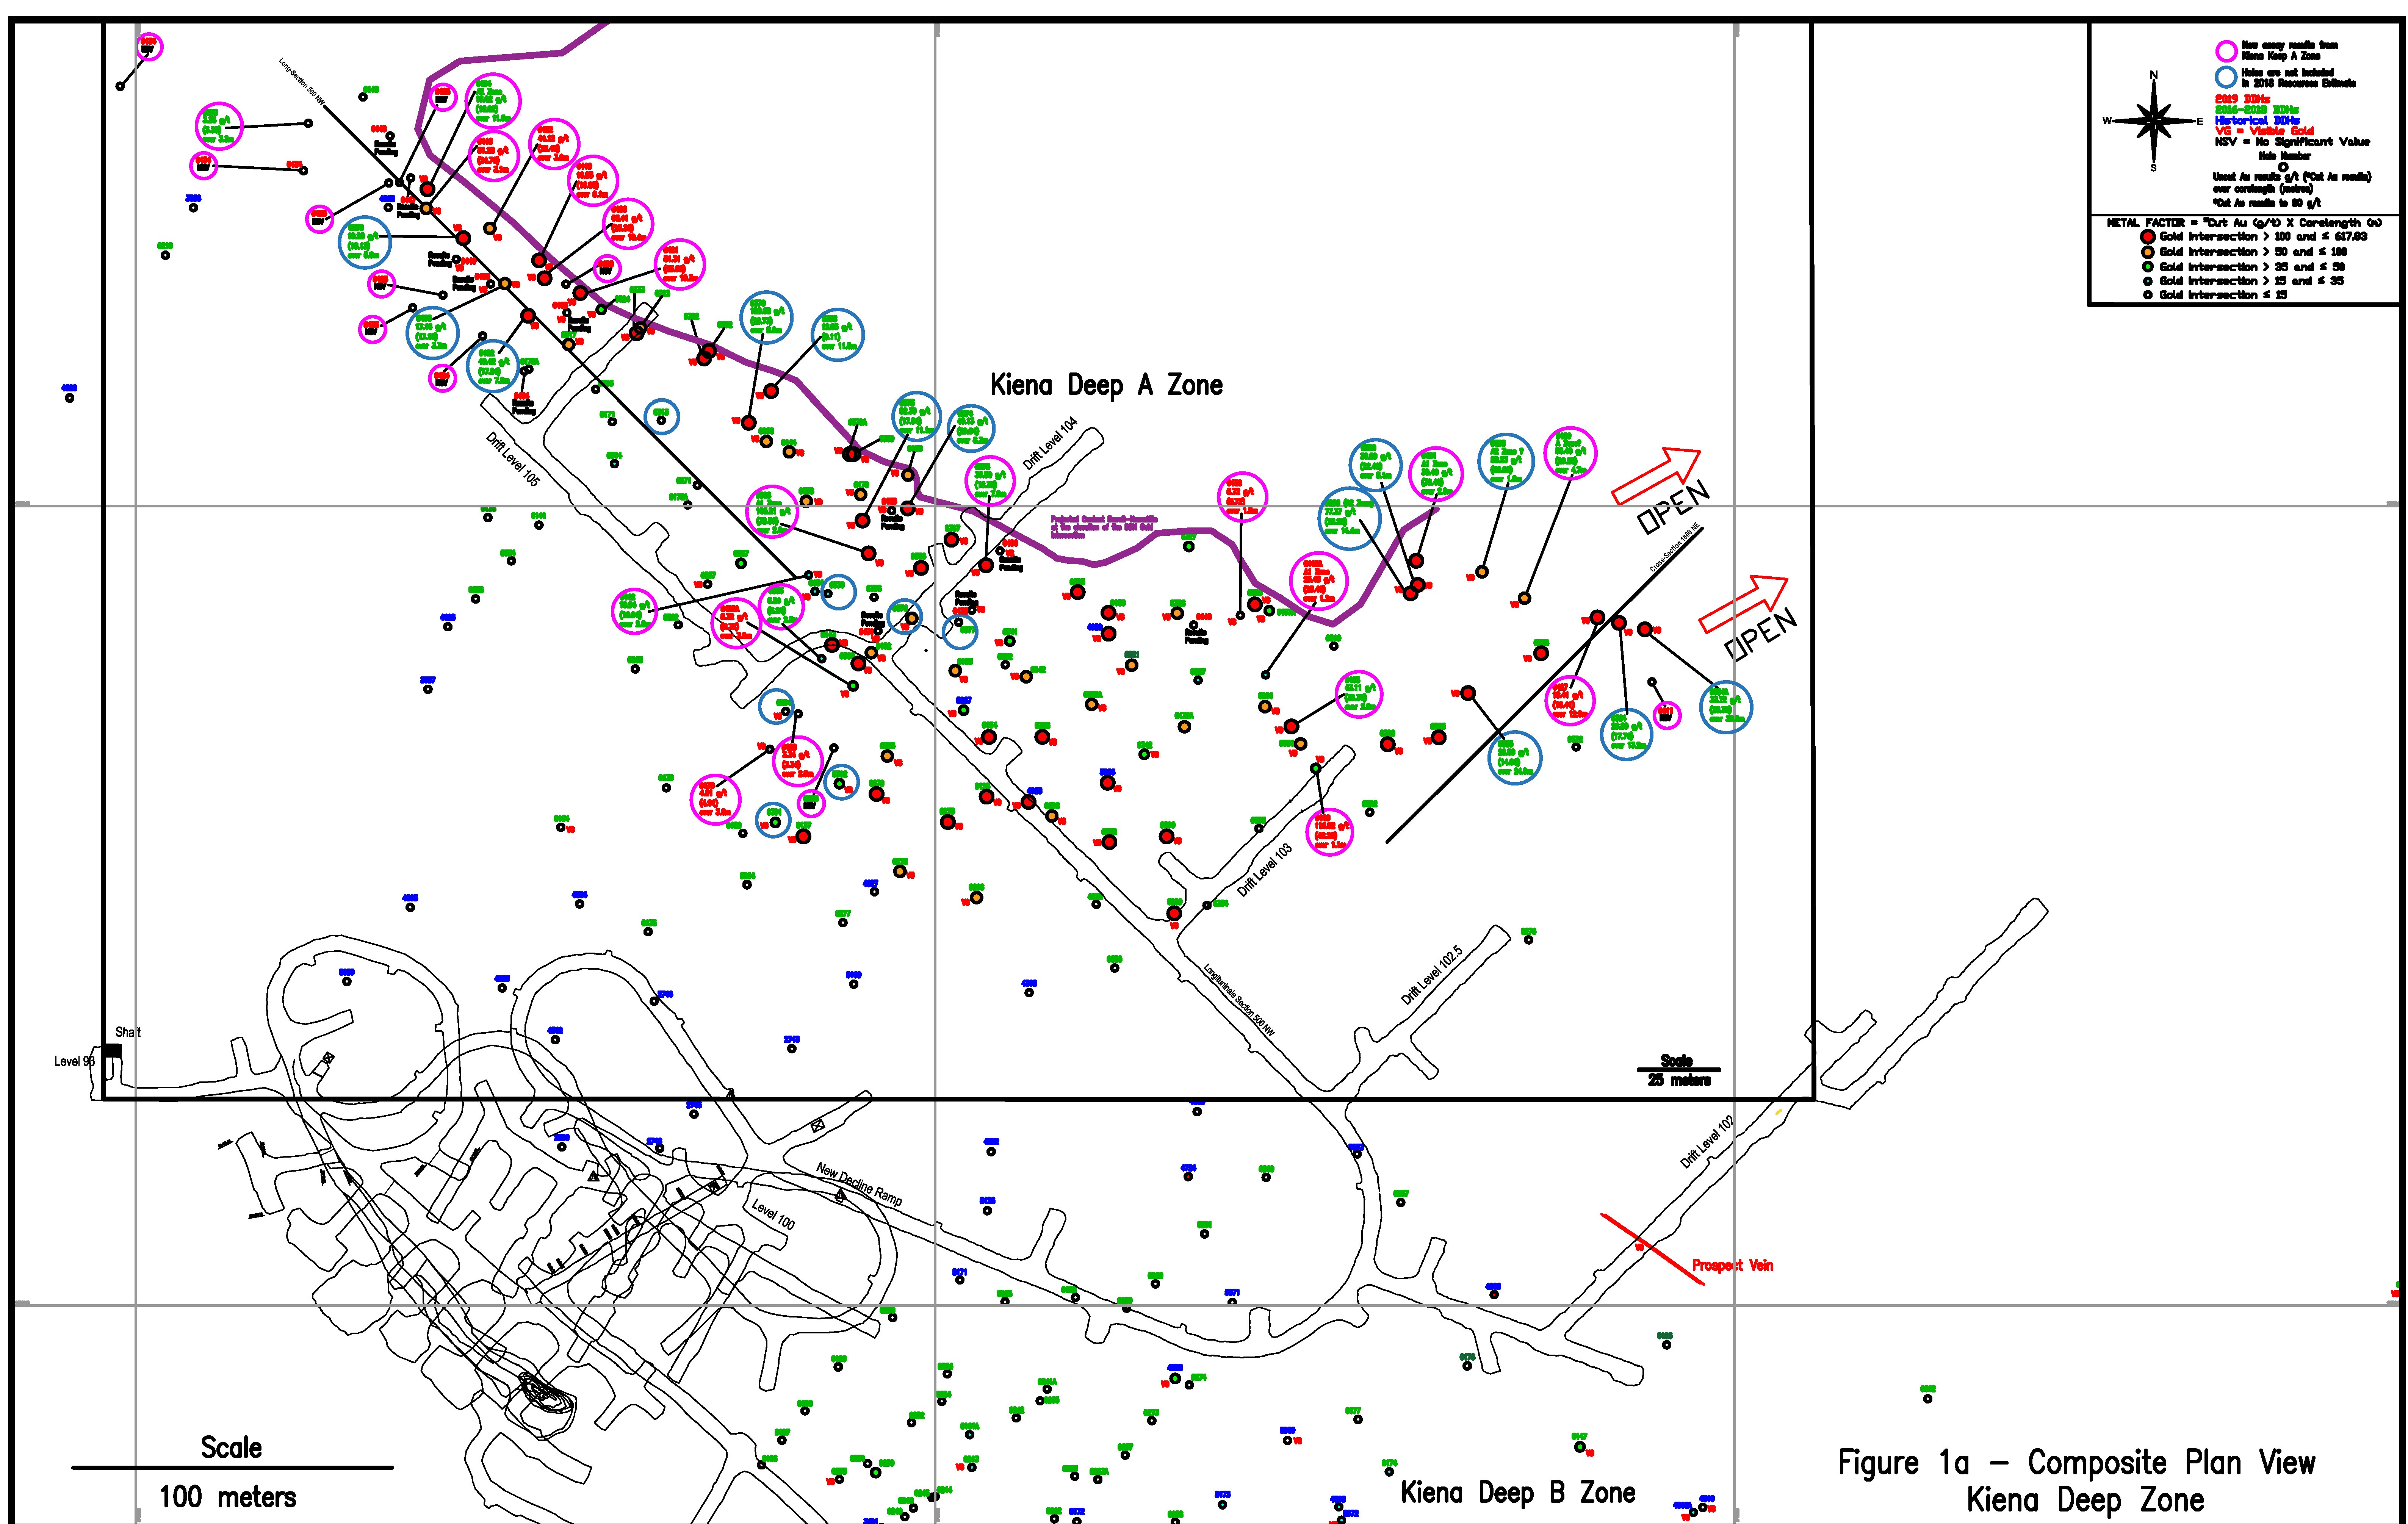
Task: Click the 2016-2018 DDHs green legend text
Action: 2257,110
